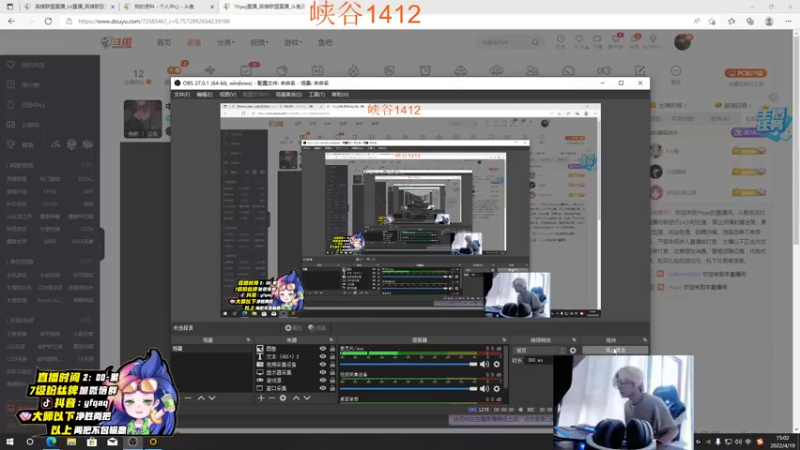The width and height of the screenshot is (800, 450).
Task: Remove selected source with the minus icon
Action: (272, 398)
